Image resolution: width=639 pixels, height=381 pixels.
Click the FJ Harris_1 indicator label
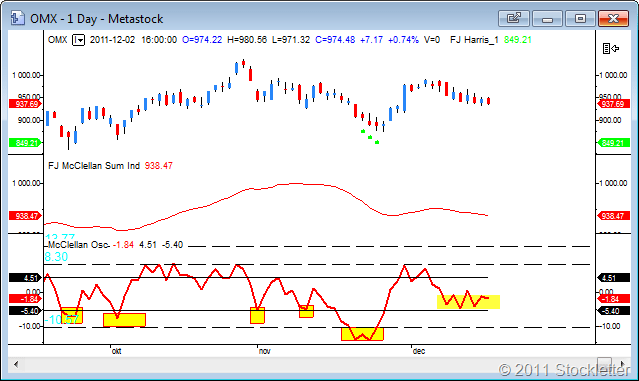pyautogui.click(x=474, y=40)
